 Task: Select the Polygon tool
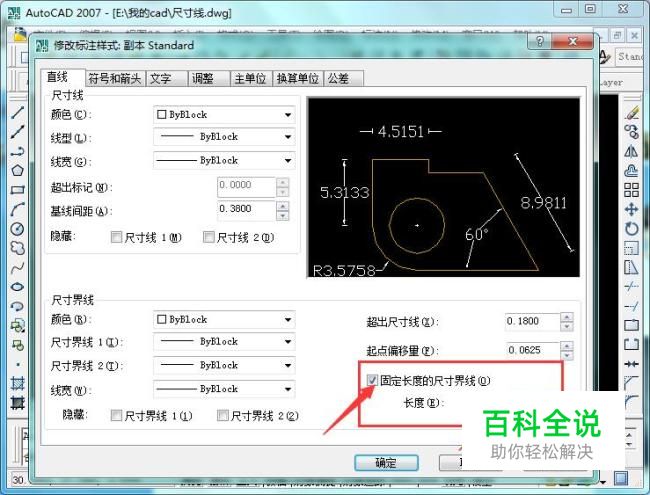pyautogui.click(x=17, y=170)
